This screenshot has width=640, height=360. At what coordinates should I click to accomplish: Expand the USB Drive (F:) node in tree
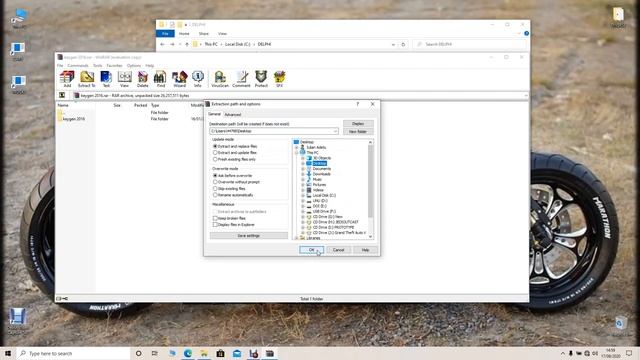pos(303,211)
